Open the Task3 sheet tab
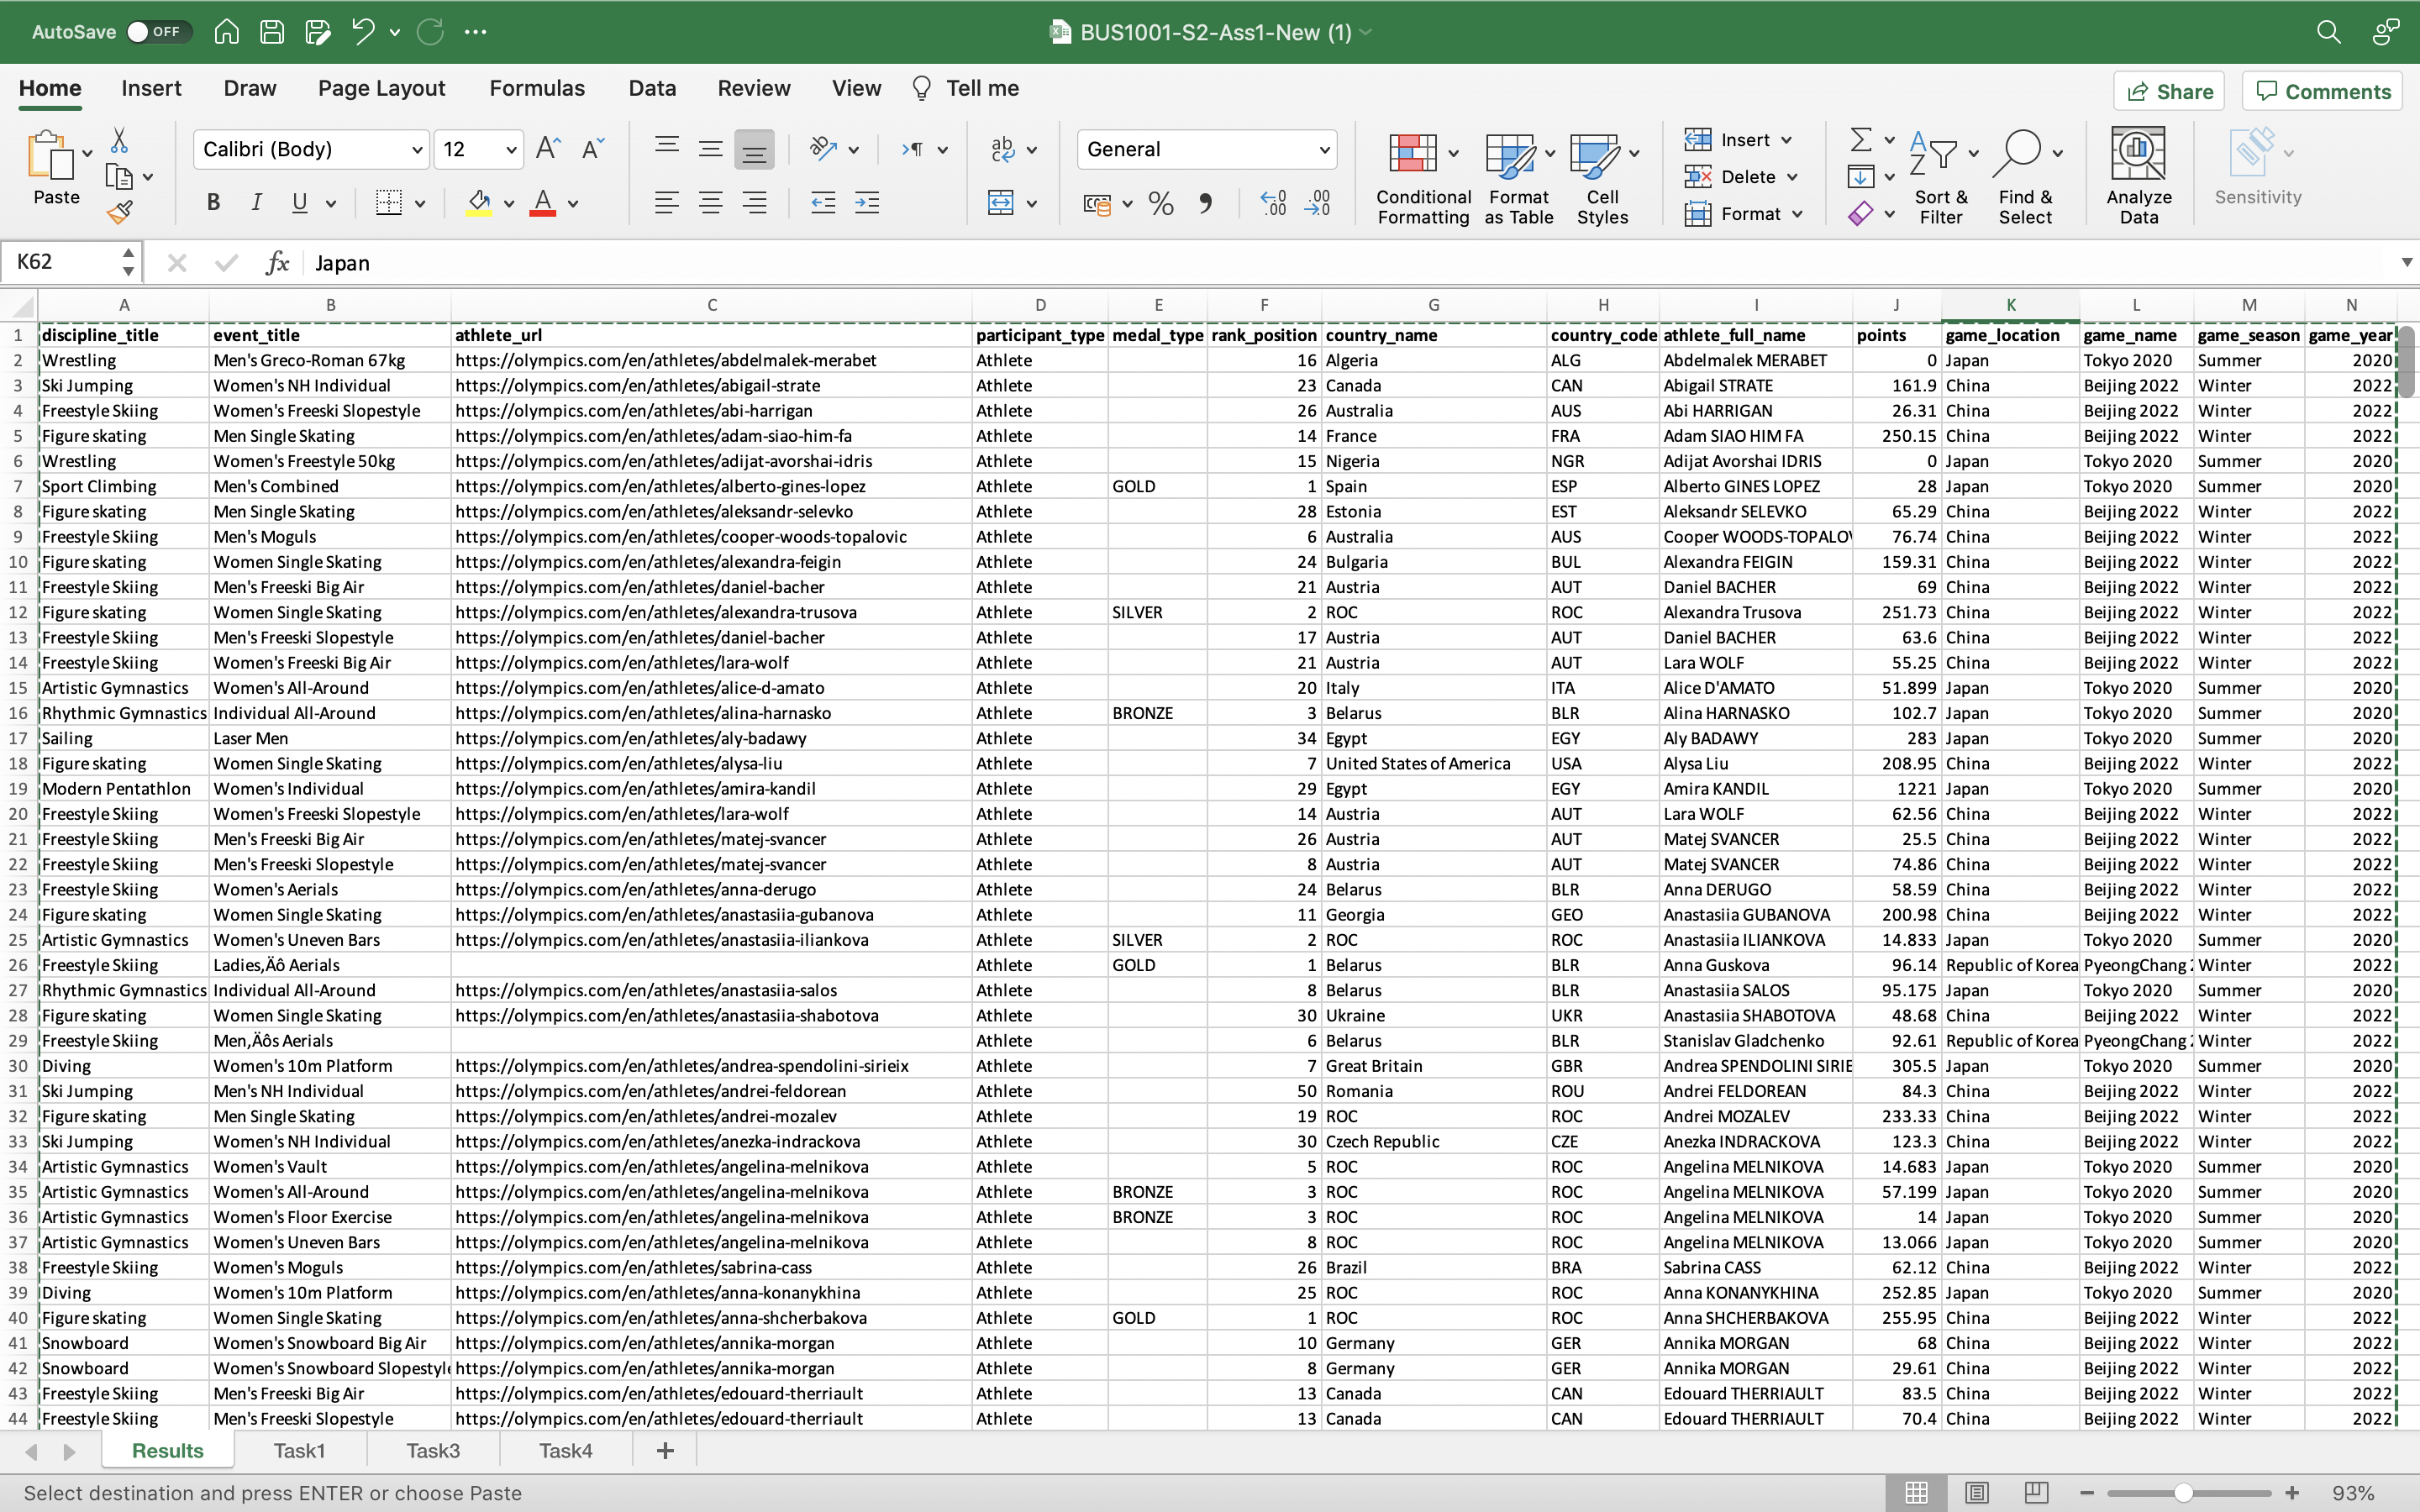The height and width of the screenshot is (1512, 2420). click(432, 1450)
